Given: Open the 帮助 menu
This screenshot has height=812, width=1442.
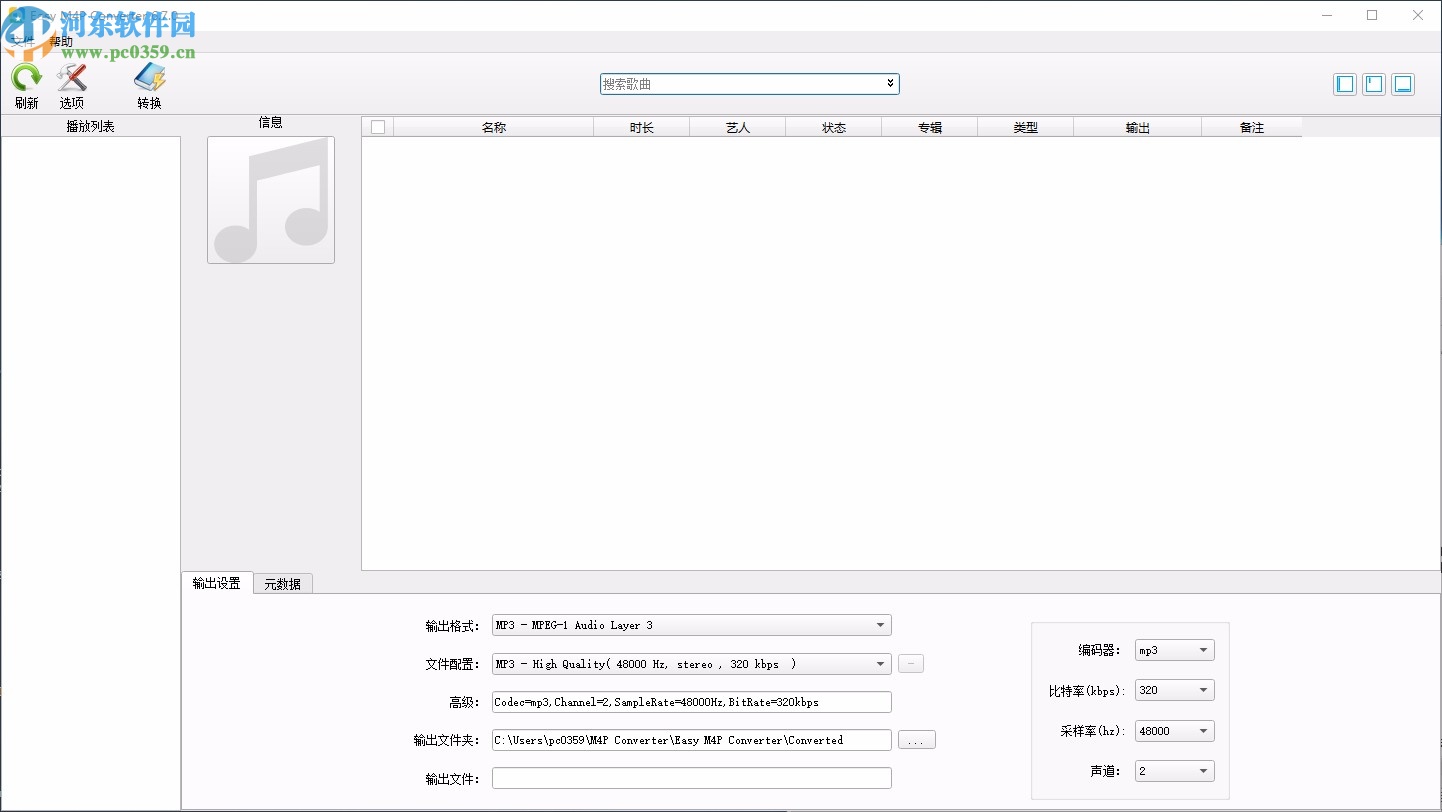Looking at the screenshot, I should tap(60, 41).
